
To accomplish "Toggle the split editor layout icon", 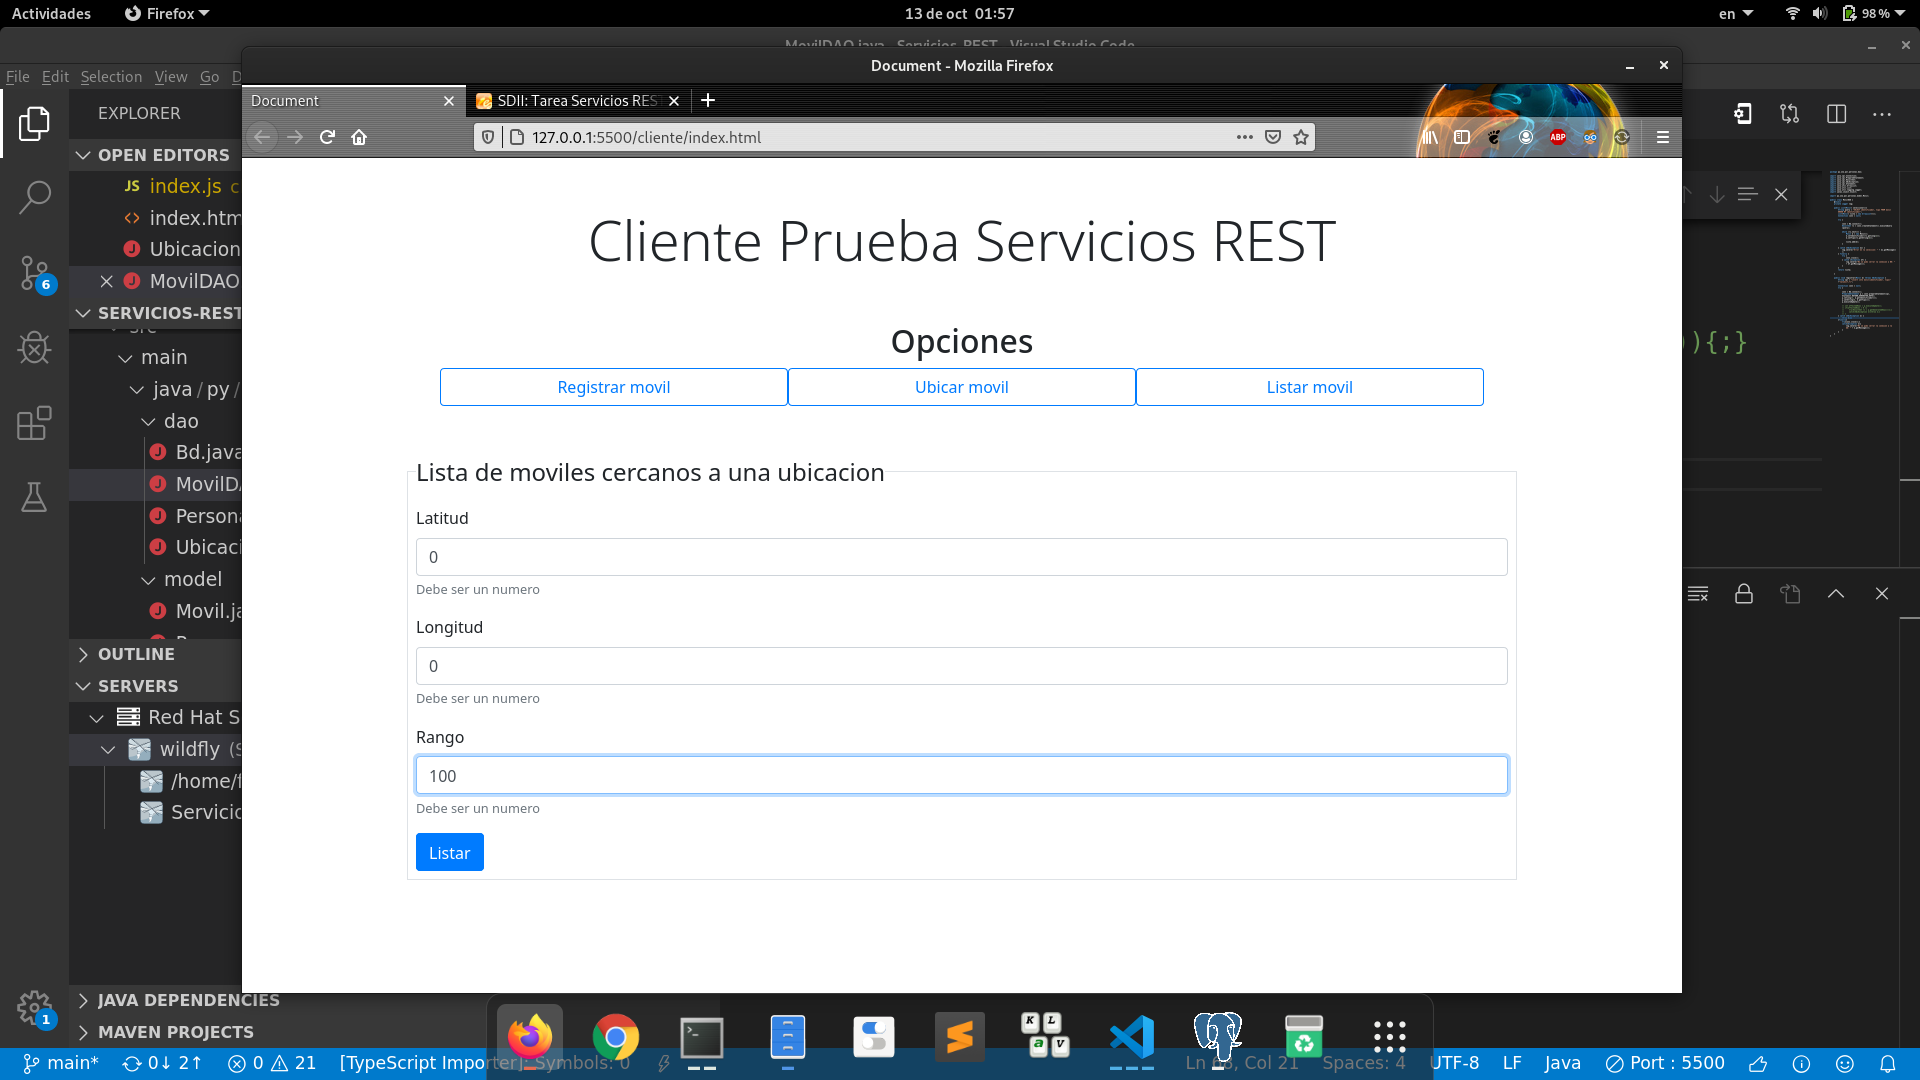I will 1836,114.
